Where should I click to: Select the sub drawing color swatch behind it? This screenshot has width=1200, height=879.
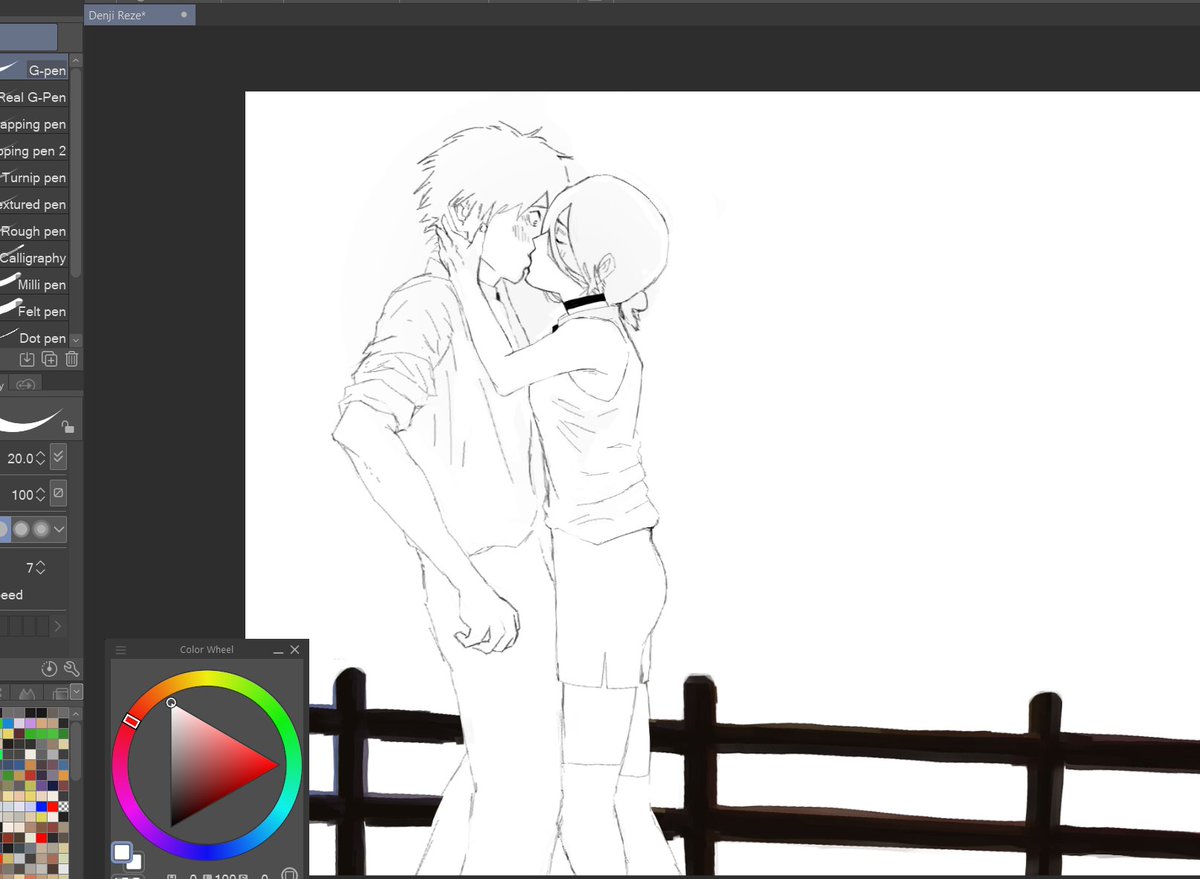click(136, 862)
